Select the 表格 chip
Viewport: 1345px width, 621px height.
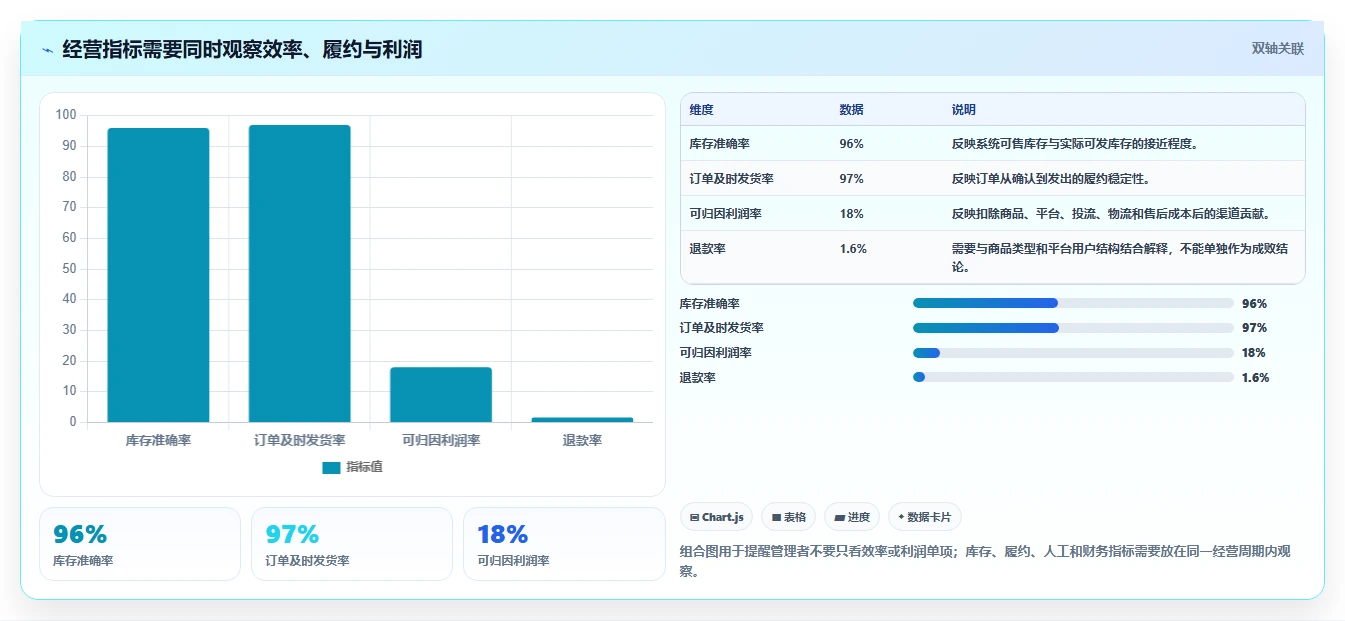point(788,517)
